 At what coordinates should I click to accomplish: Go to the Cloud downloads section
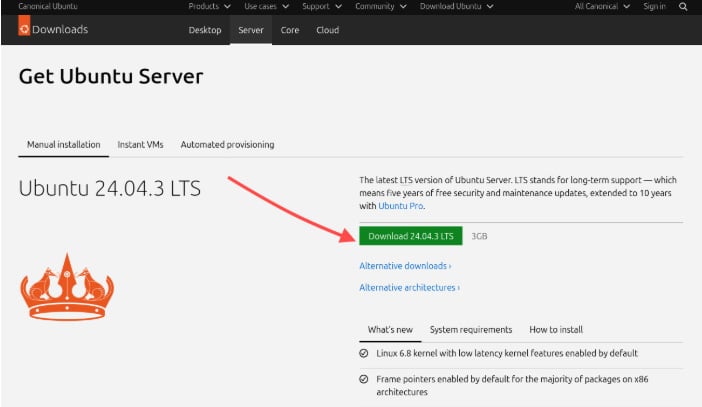327,30
